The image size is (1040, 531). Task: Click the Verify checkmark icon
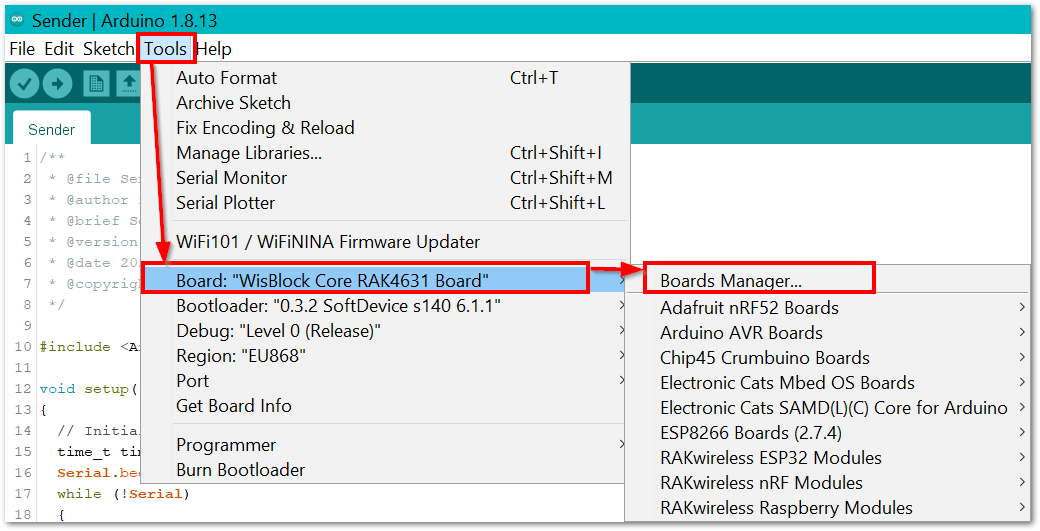(x=25, y=84)
